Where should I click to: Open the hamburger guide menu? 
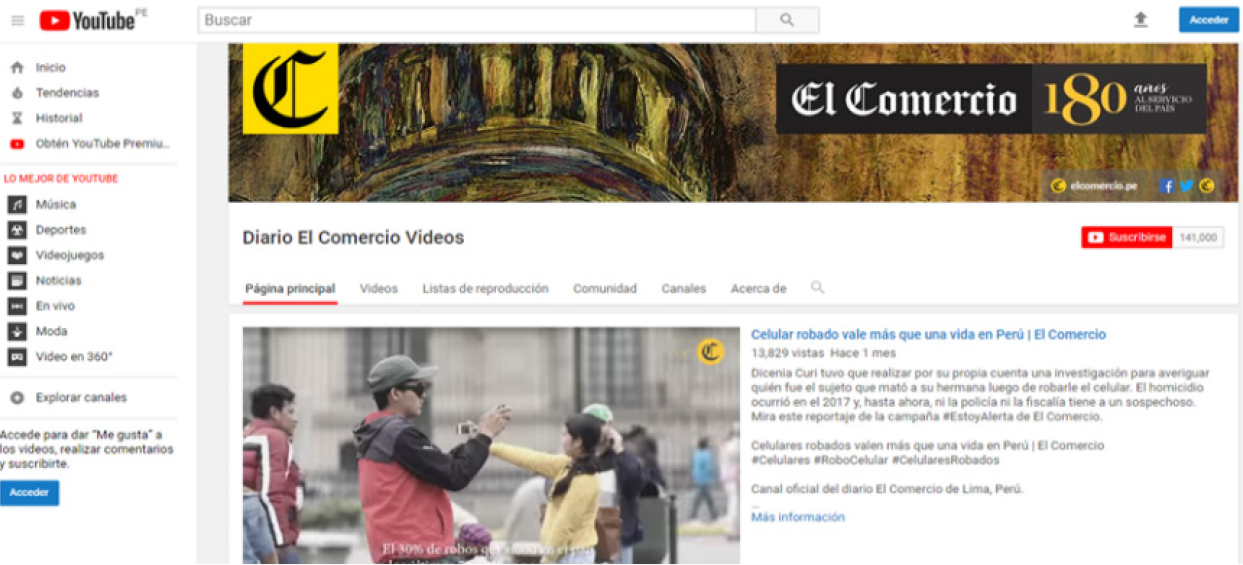pyautogui.click(x=18, y=20)
